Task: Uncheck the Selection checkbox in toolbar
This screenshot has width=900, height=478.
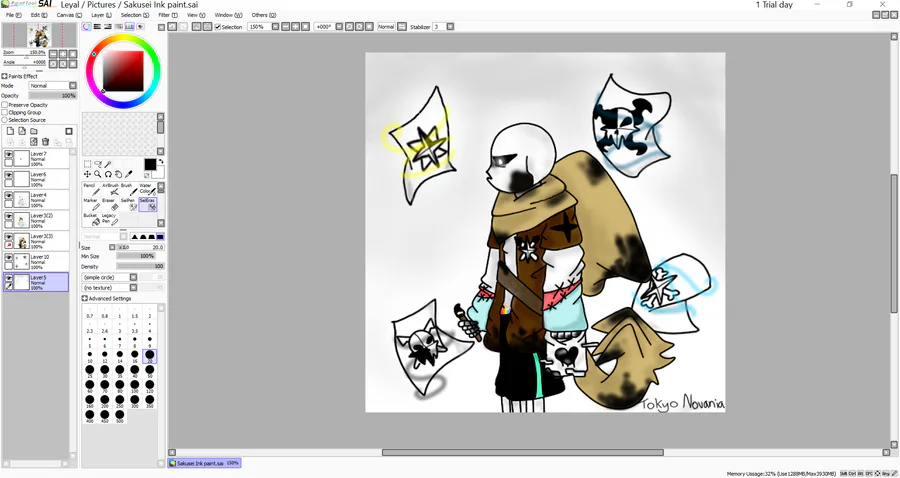Action: tap(217, 27)
